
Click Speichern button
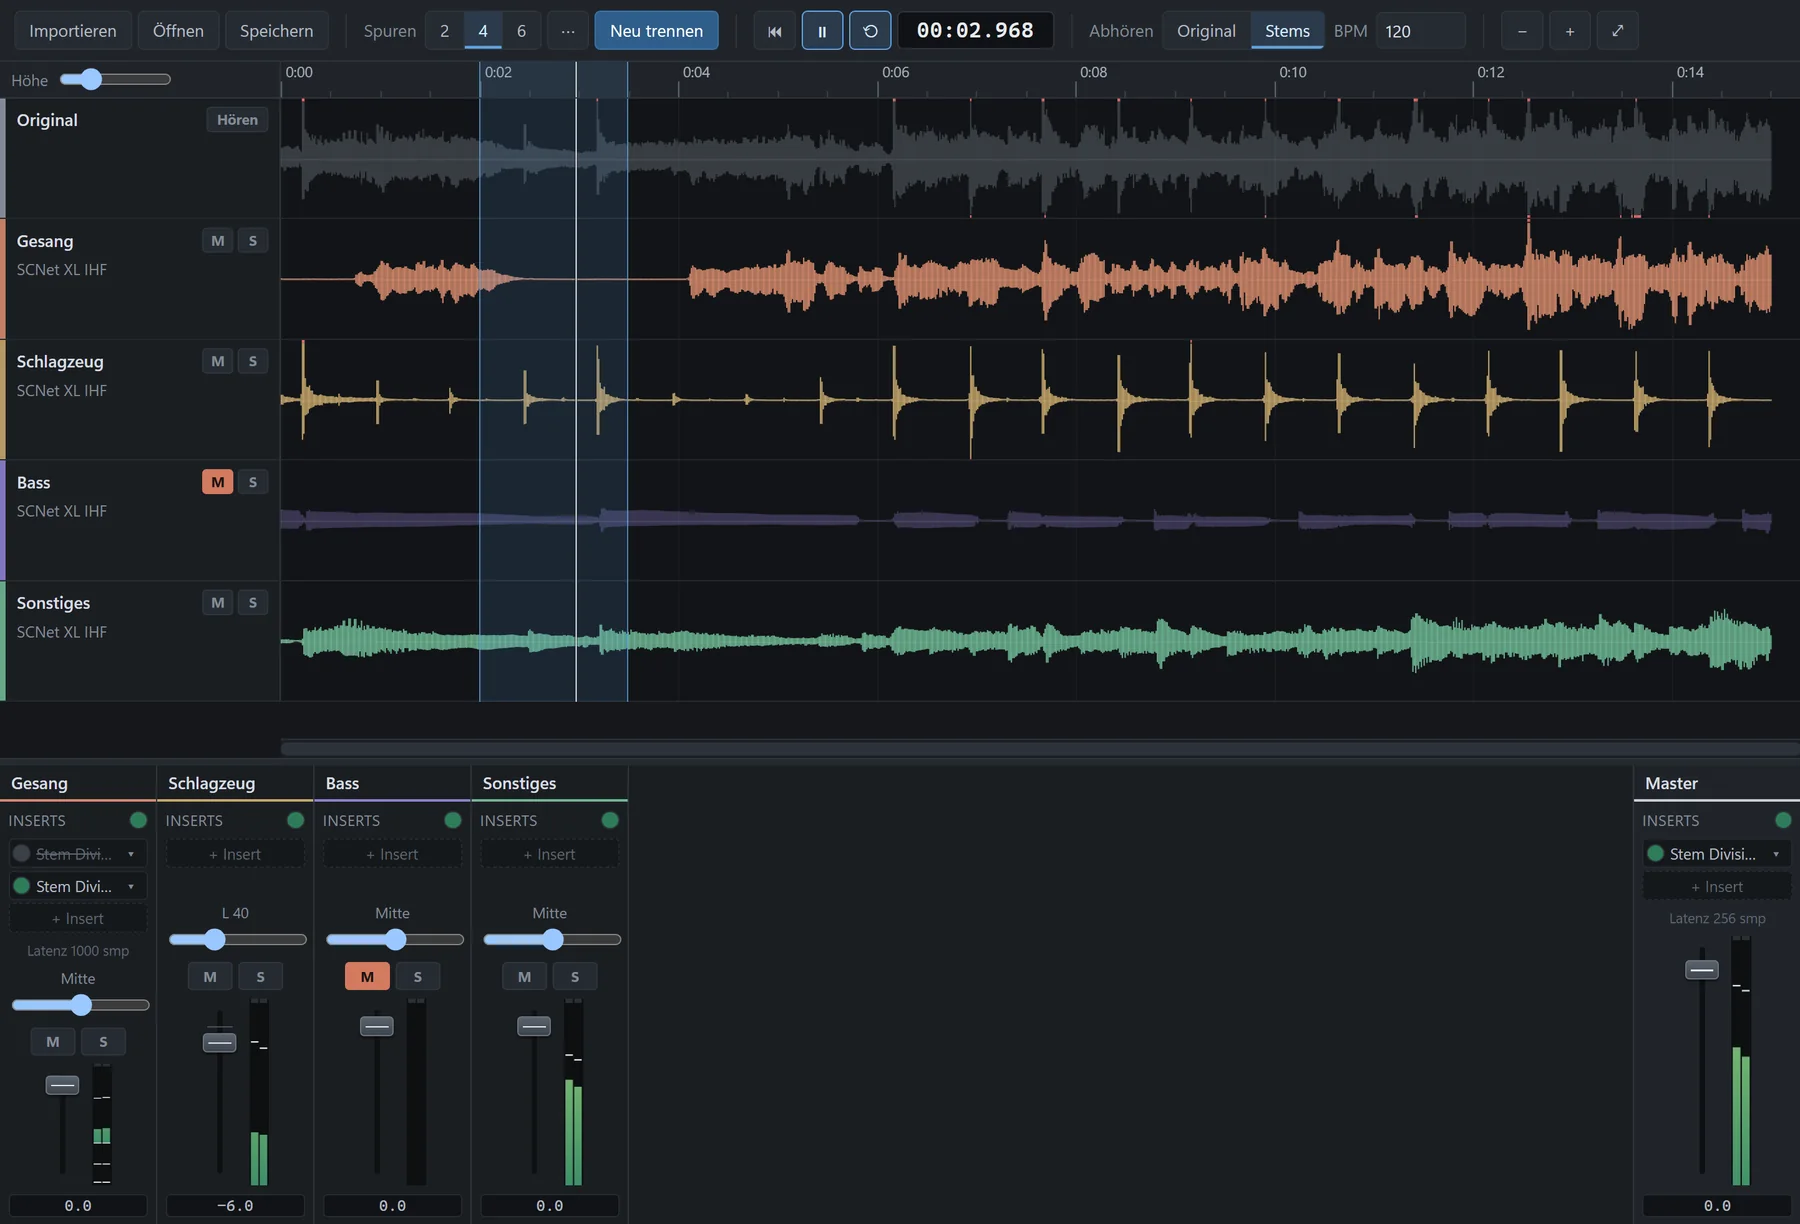point(276,31)
